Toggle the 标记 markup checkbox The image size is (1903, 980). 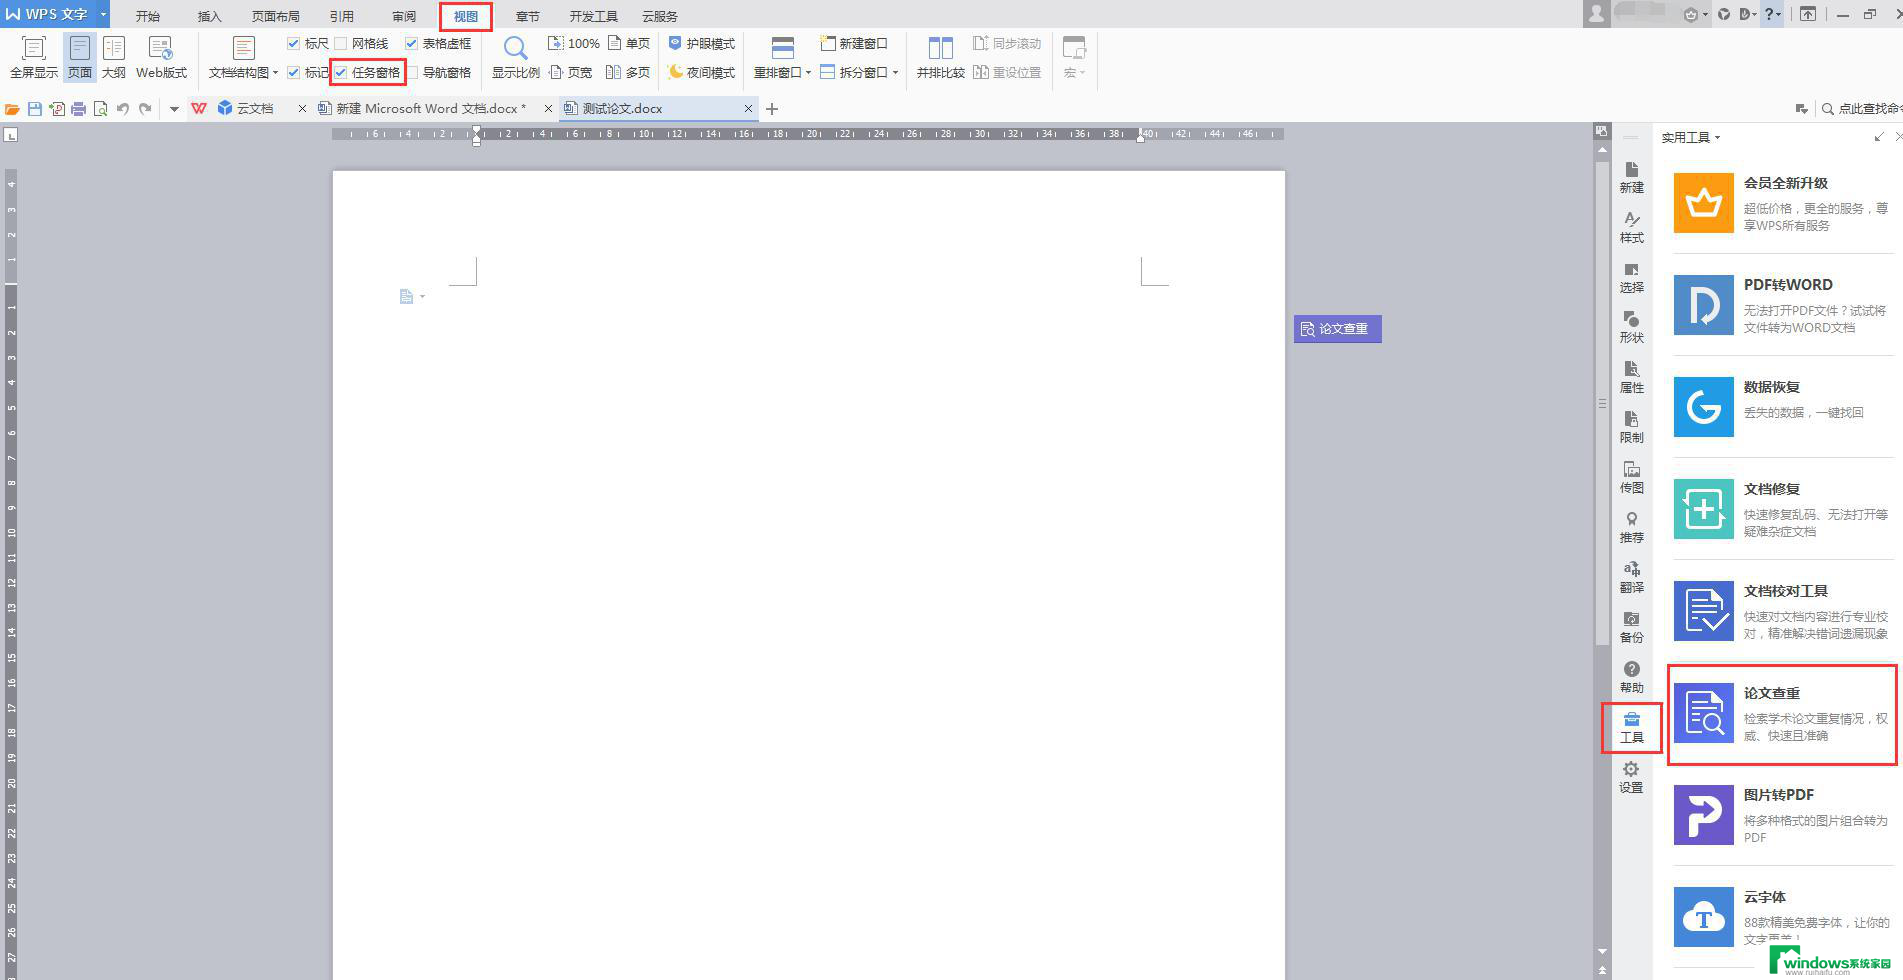click(293, 72)
